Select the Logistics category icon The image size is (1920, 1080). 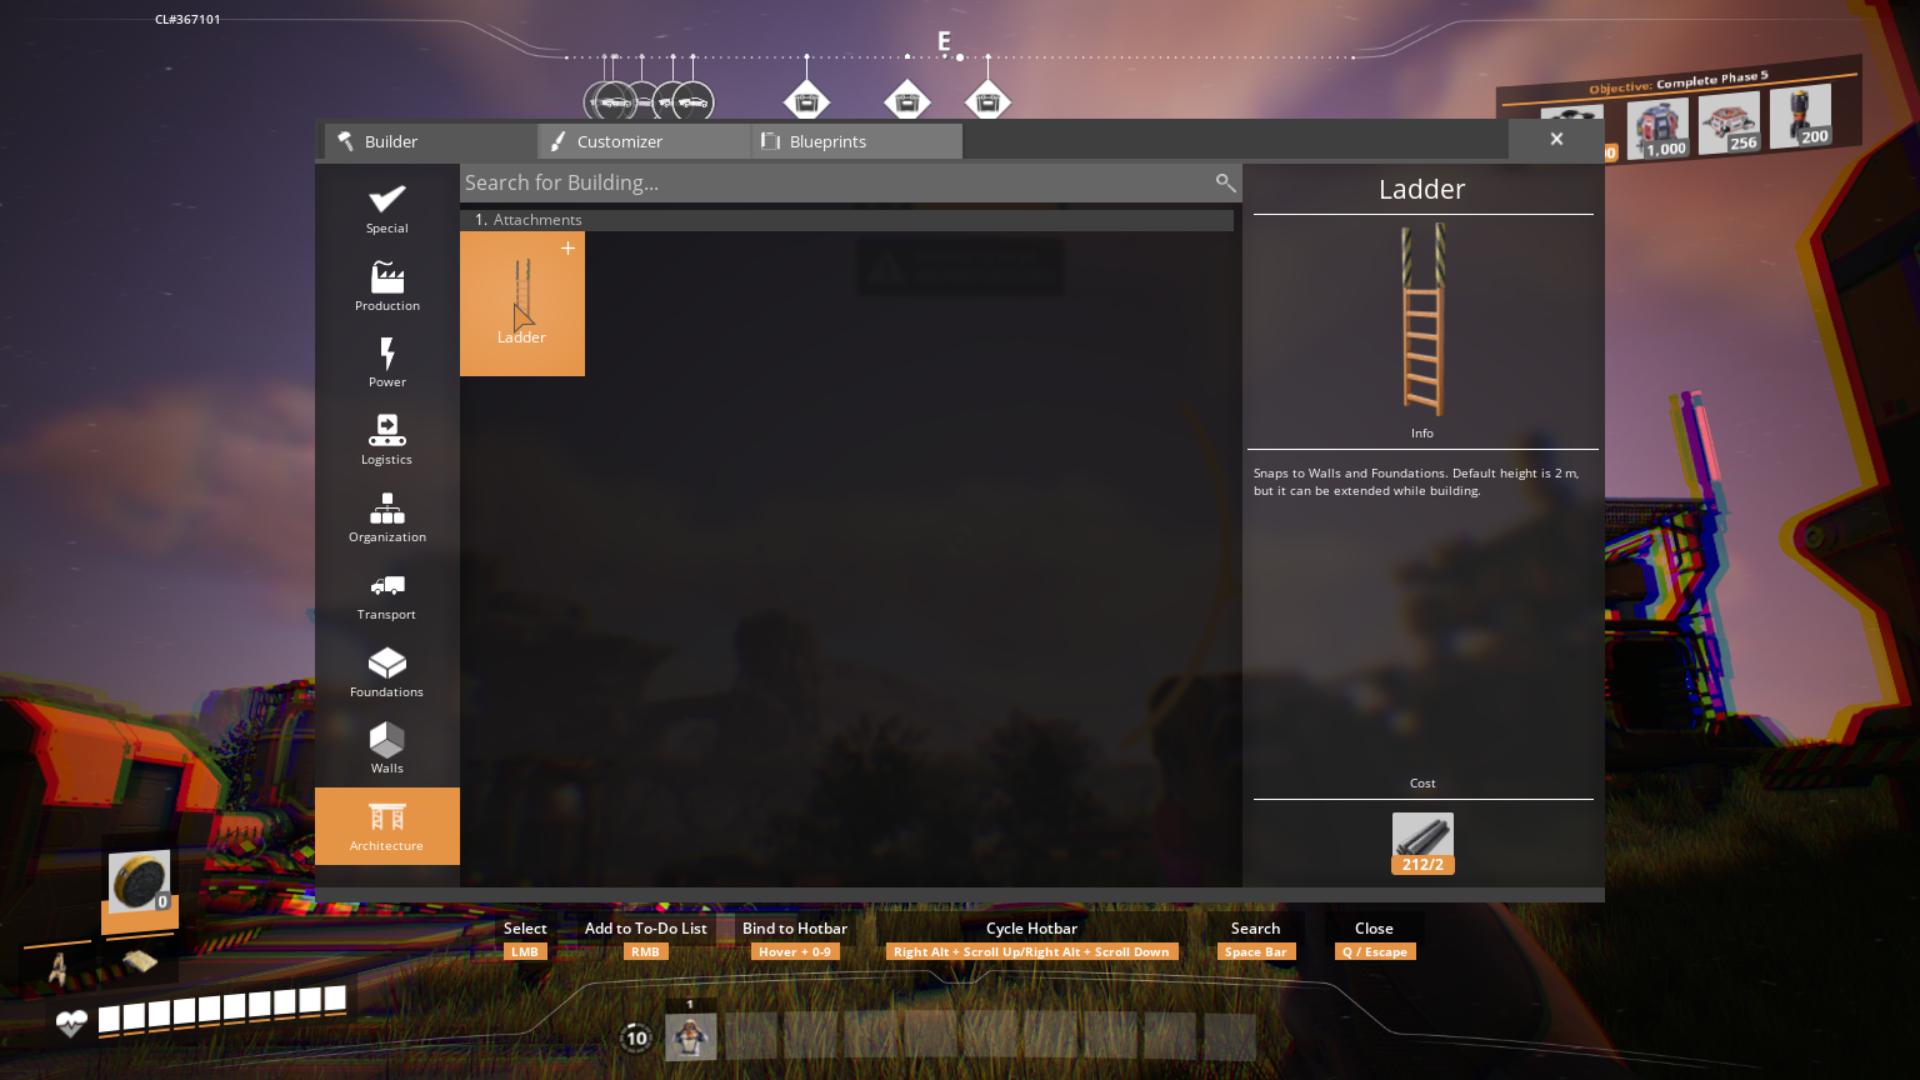coord(386,437)
